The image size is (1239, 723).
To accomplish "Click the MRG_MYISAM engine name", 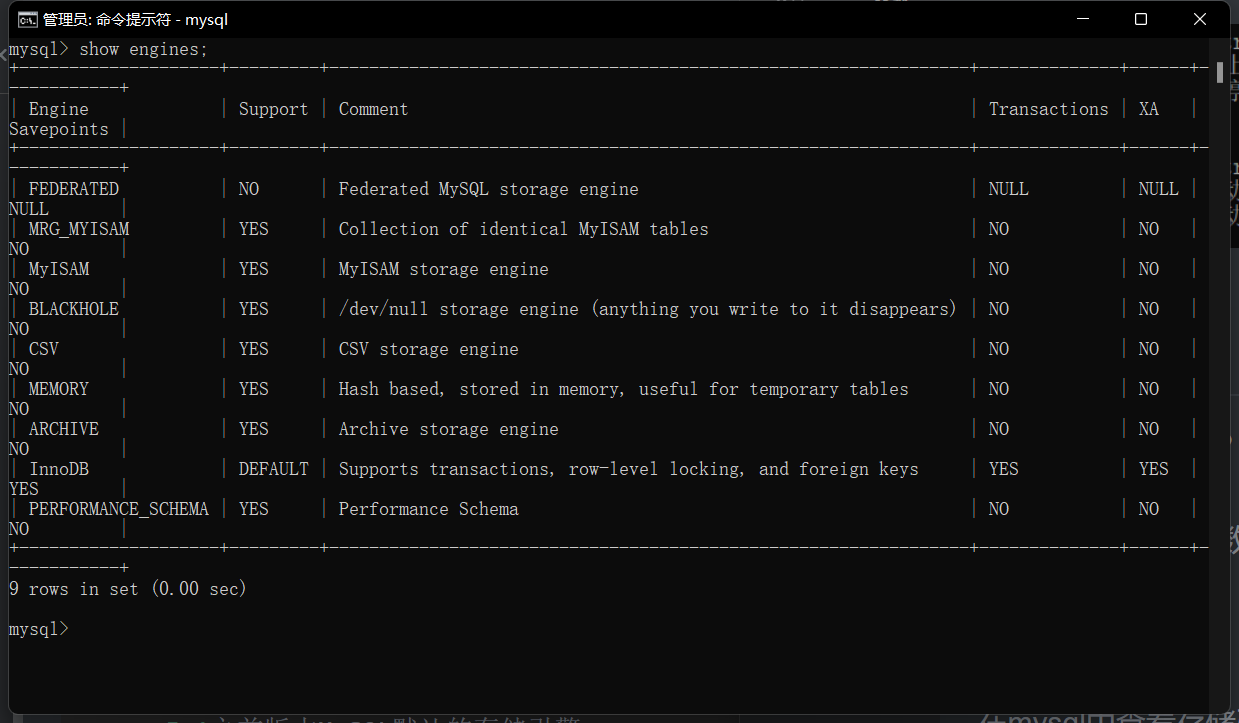I will point(78,229).
